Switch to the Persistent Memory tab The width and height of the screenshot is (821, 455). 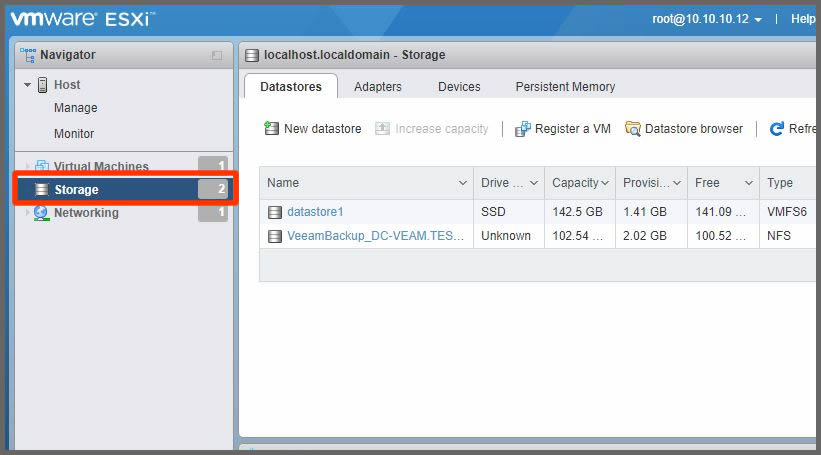tap(565, 86)
